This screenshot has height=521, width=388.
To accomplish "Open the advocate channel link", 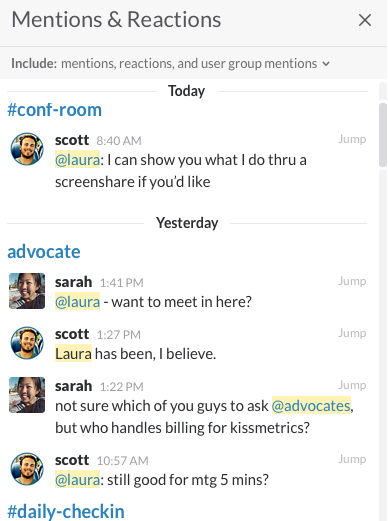I will (x=44, y=251).
